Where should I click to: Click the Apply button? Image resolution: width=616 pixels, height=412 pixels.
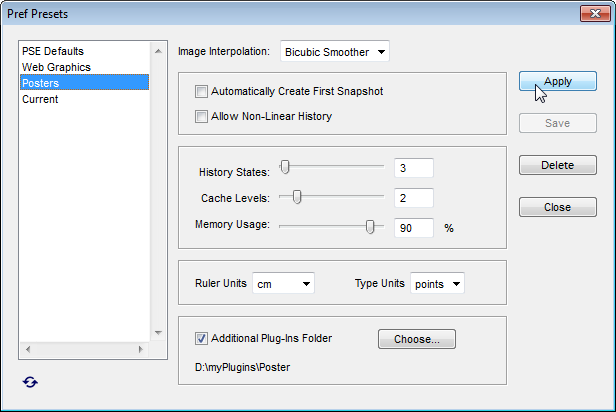pyautogui.click(x=557, y=81)
